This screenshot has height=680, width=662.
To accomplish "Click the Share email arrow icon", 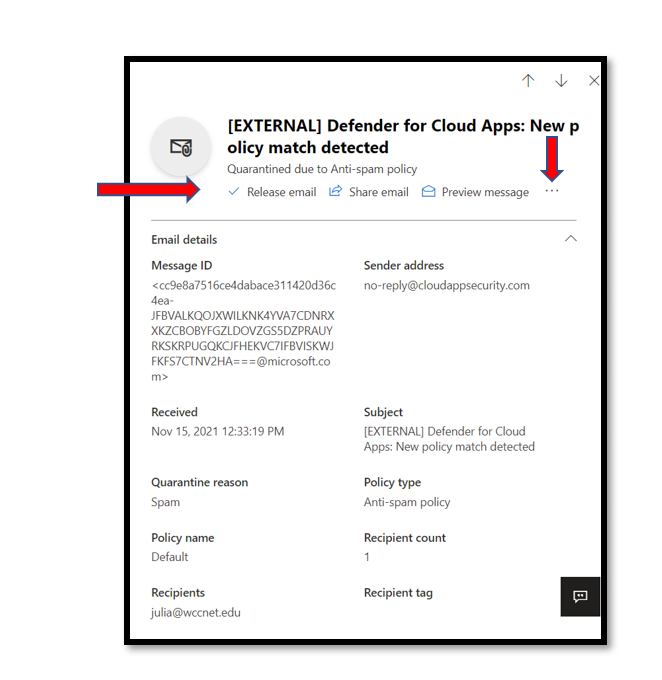I will (x=335, y=191).
